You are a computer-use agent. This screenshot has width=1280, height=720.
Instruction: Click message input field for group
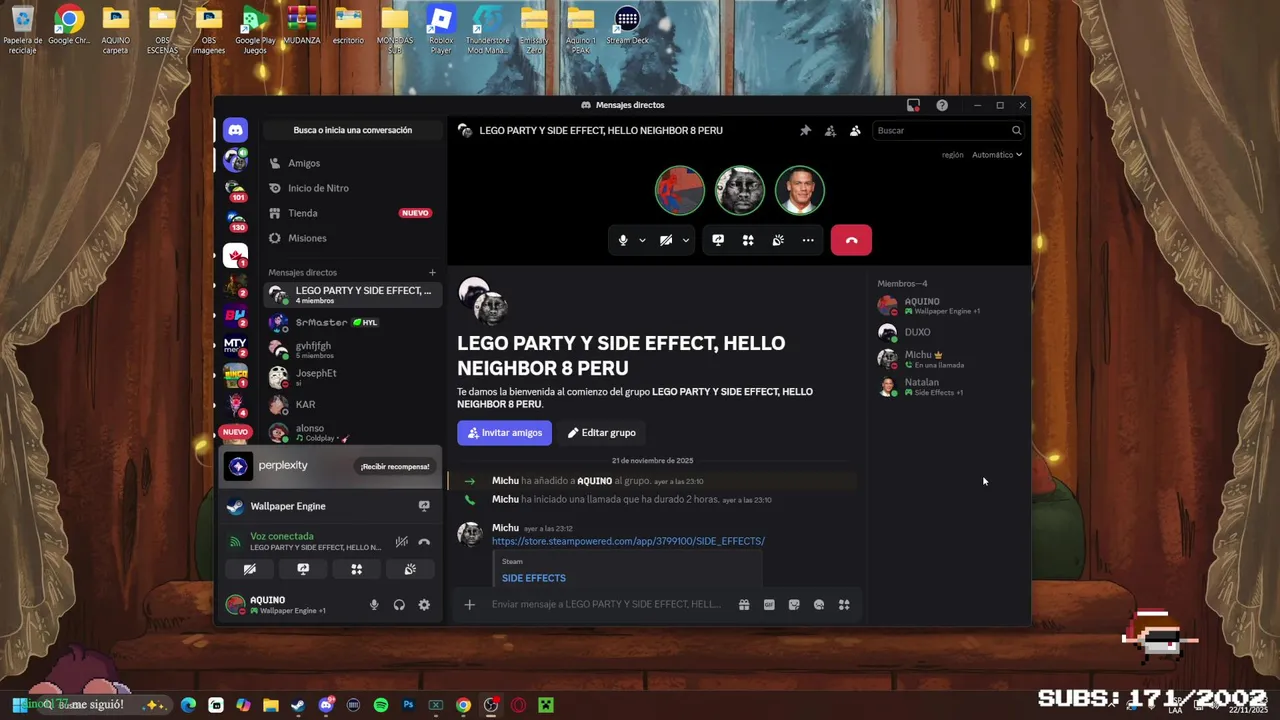pos(605,605)
